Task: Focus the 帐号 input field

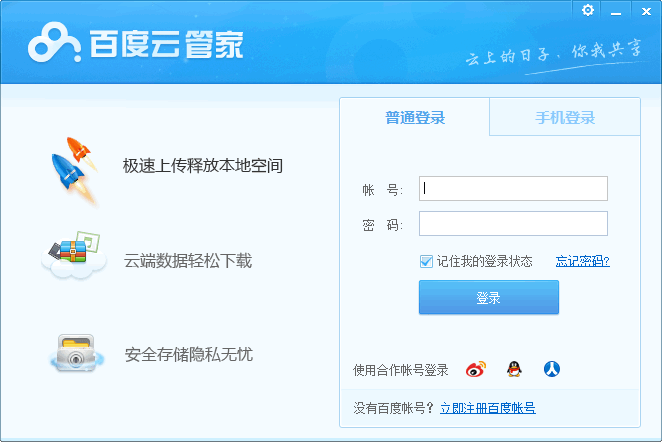Action: [513, 188]
